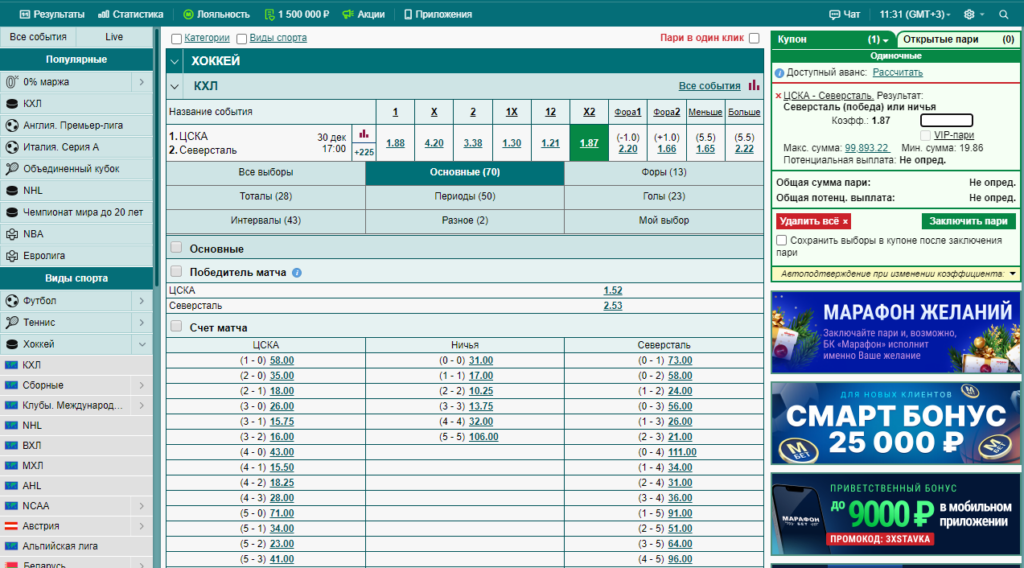Enable Пари в один клик checkbox
This screenshot has width=1024, height=568.
coord(754,38)
